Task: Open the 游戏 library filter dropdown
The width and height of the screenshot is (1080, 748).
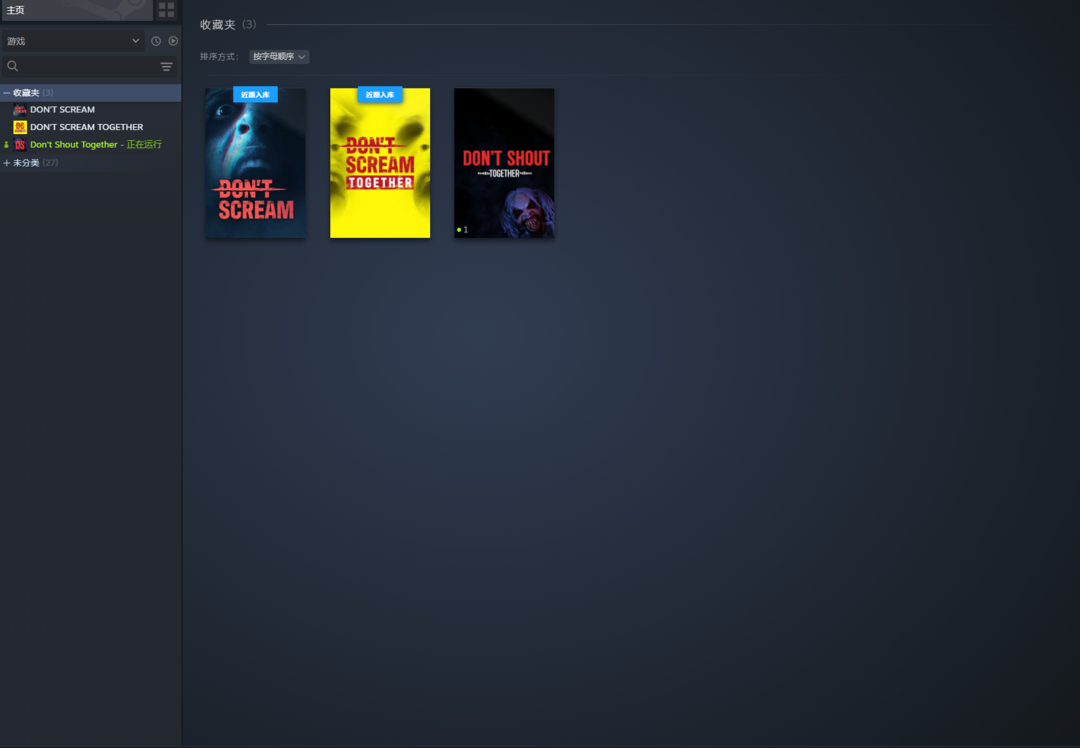Action: tap(73, 41)
